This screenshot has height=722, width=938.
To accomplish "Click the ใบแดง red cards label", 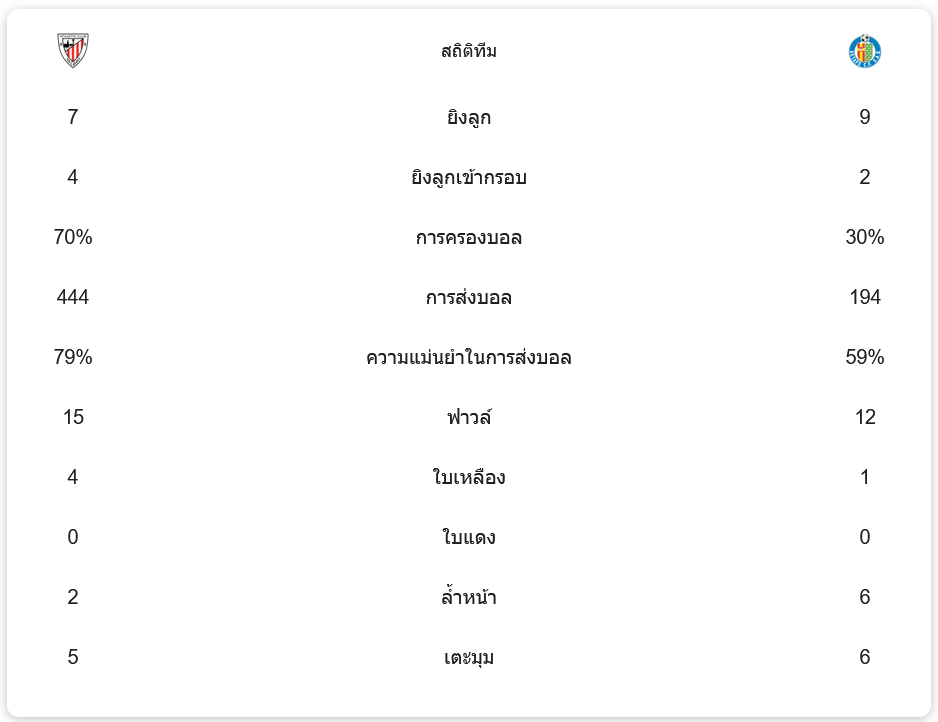I will point(469,538).
